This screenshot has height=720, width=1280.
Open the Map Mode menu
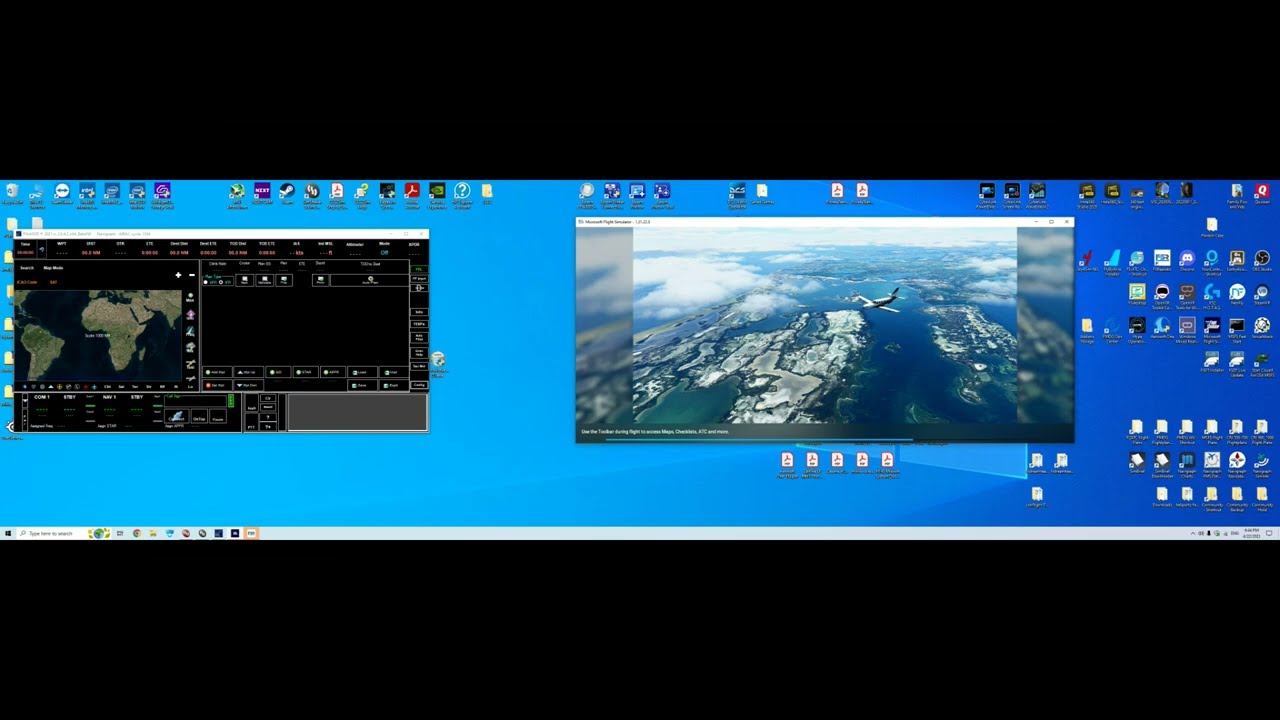[53, 268]
